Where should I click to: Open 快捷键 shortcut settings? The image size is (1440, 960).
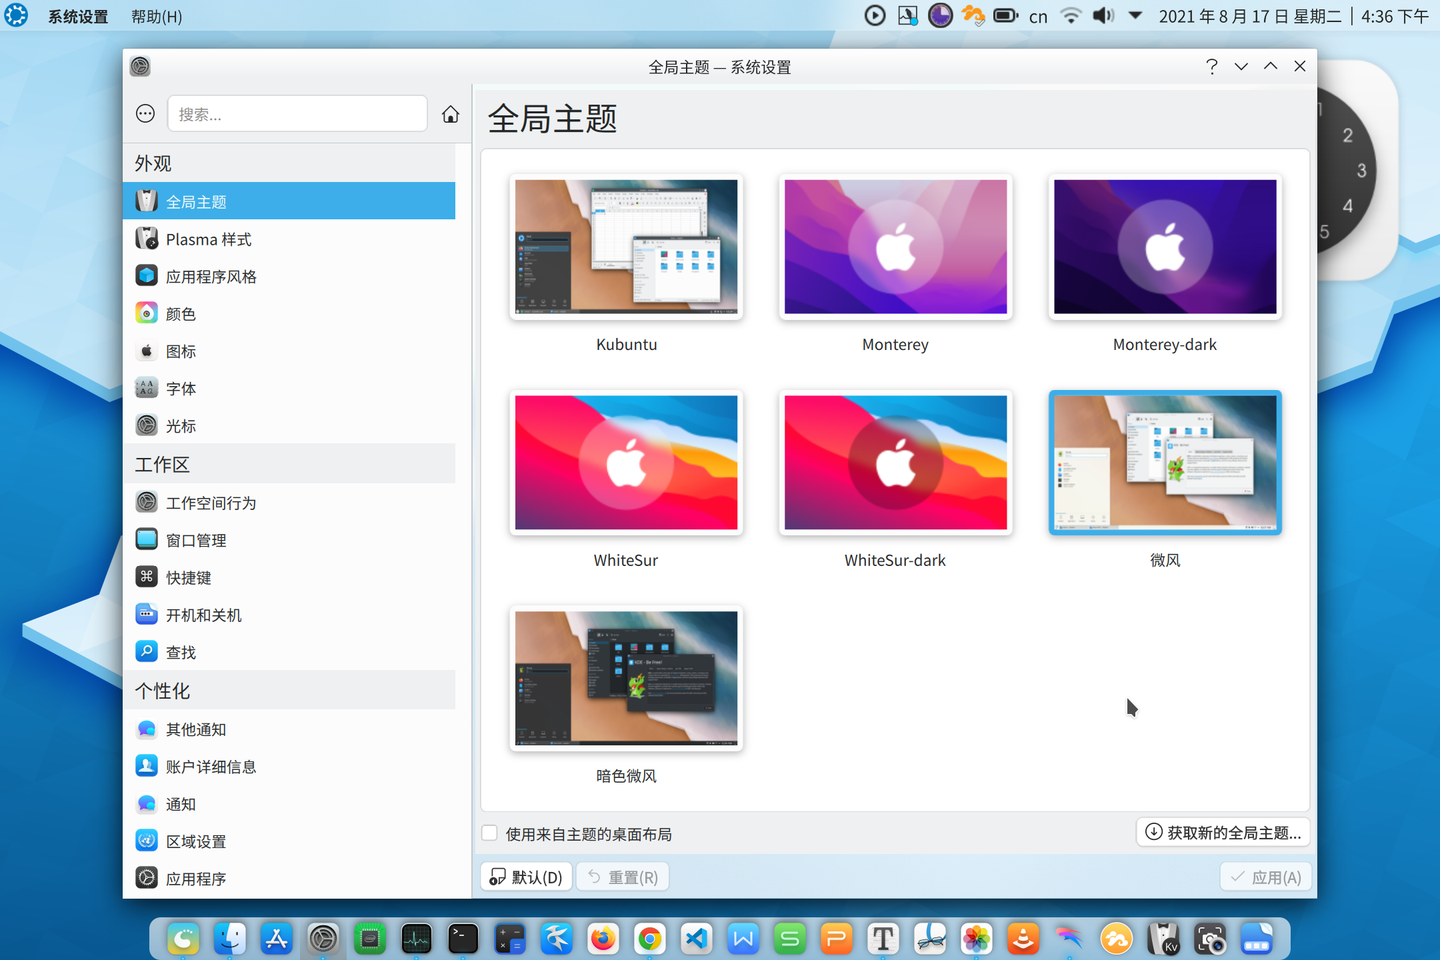click(x=289, y=577)
